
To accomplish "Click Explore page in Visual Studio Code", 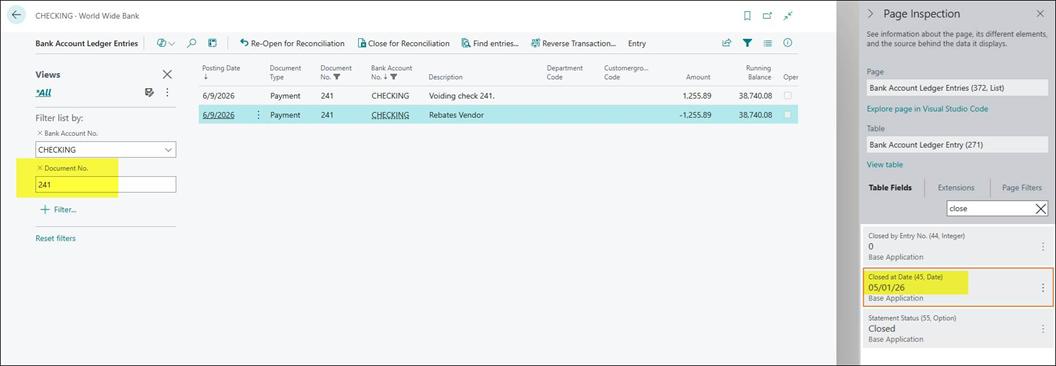I will pyautogui.click(x=927, y=109).
